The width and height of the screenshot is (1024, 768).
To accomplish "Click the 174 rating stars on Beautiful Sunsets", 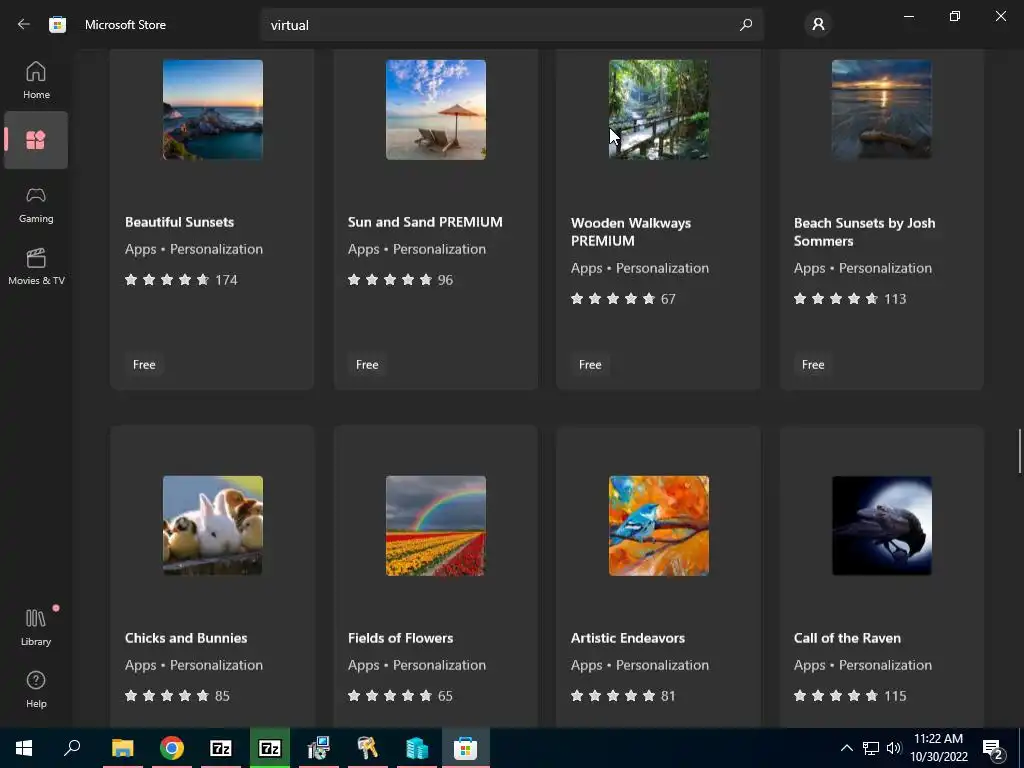I will [x=181, y=280].
